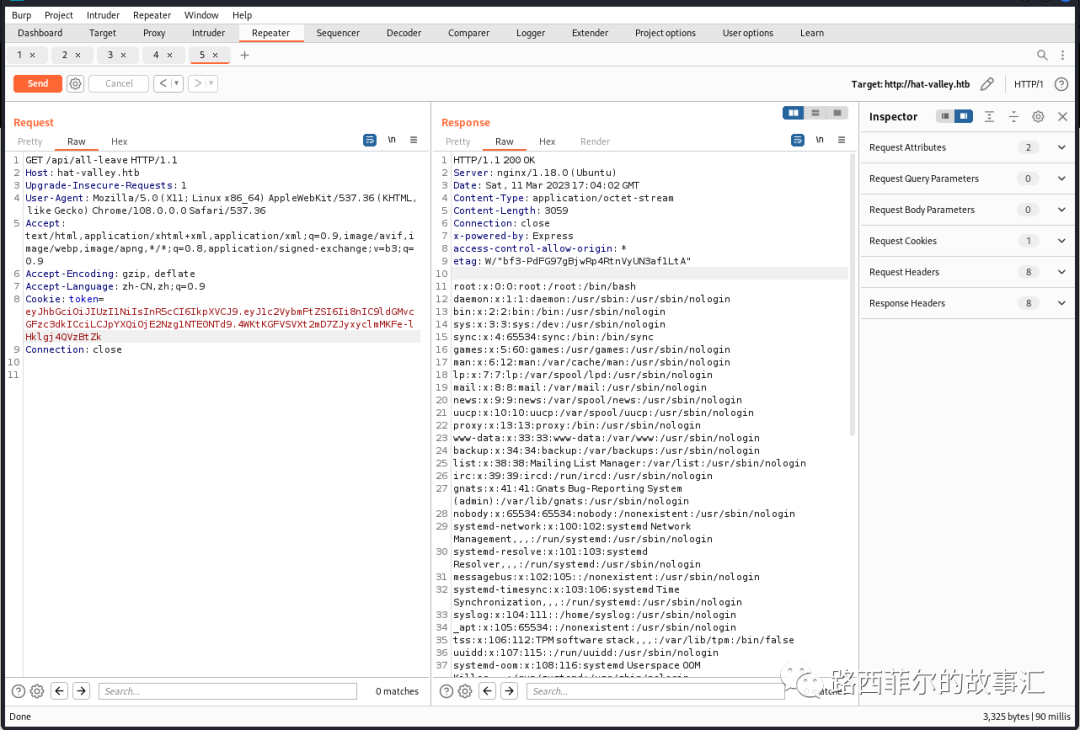Search Repeater tabs using magnifier icon
The image size is (1080, 730).
tap(1042, 55)
